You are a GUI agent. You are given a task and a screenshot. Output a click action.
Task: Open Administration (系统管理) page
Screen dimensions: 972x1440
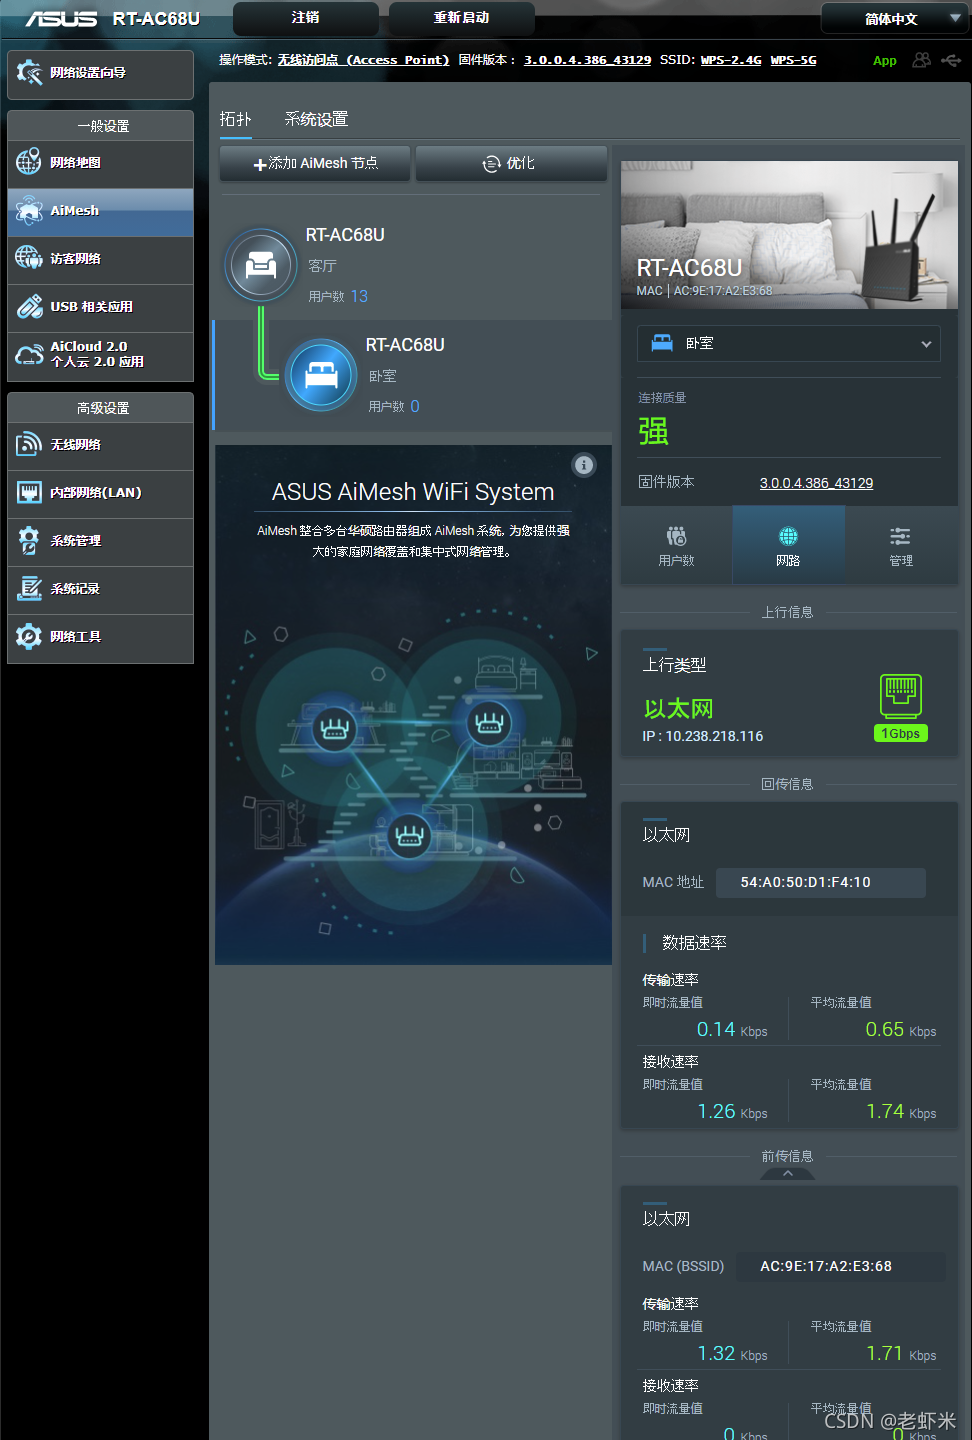[x=100, y=541]
